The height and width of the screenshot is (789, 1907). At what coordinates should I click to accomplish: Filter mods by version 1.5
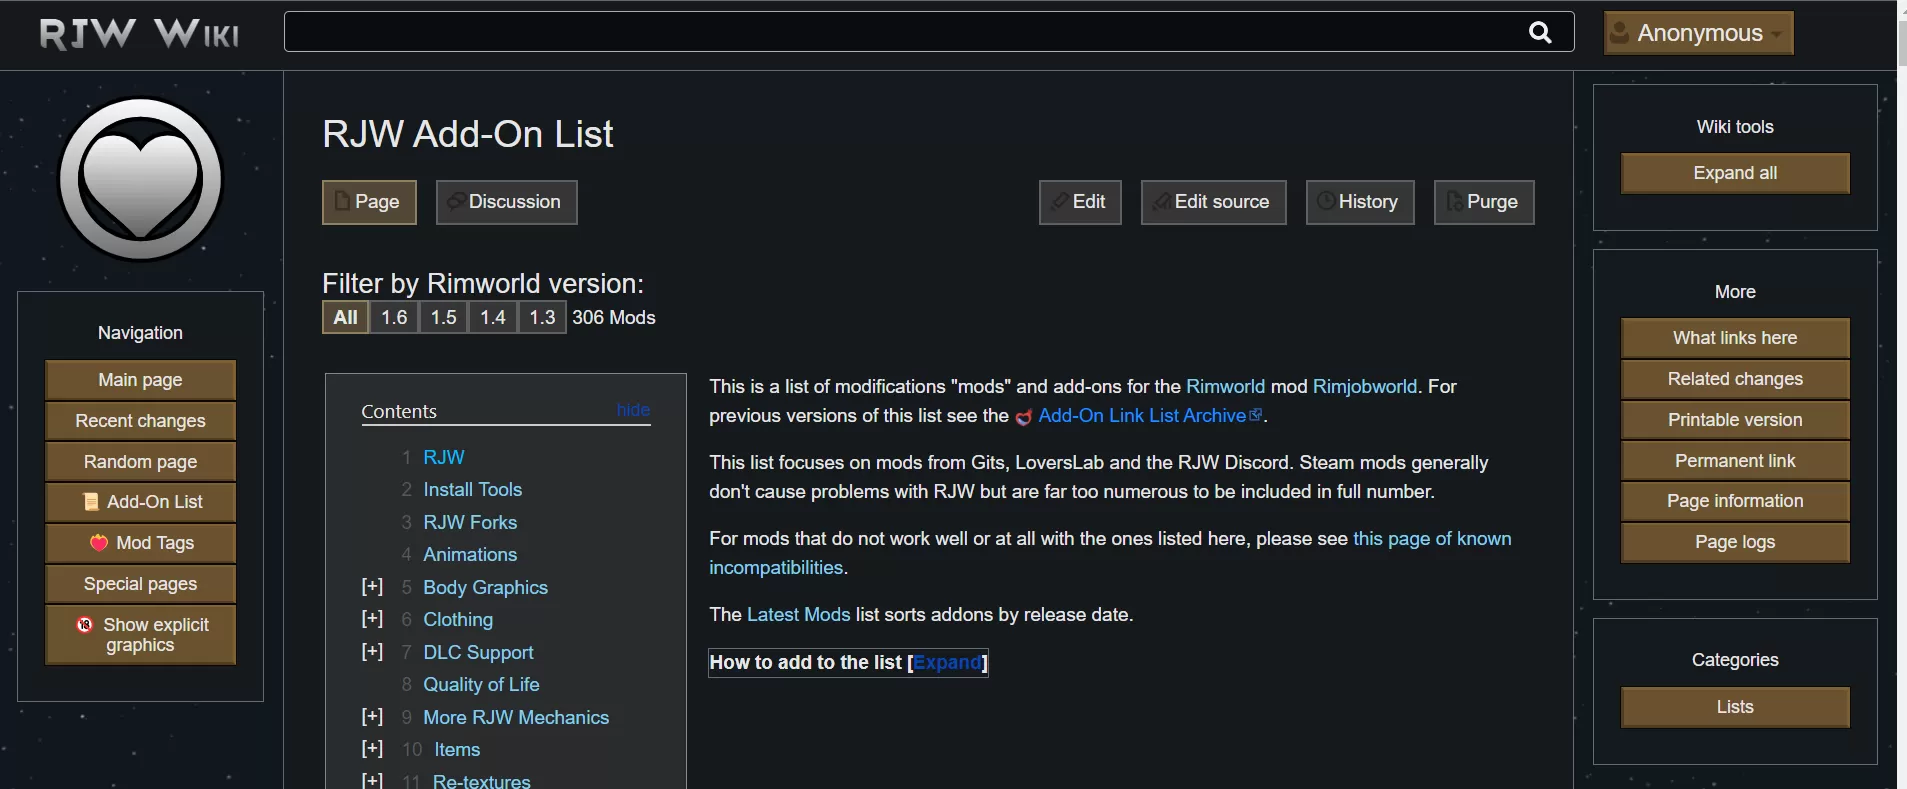[443, 318]
